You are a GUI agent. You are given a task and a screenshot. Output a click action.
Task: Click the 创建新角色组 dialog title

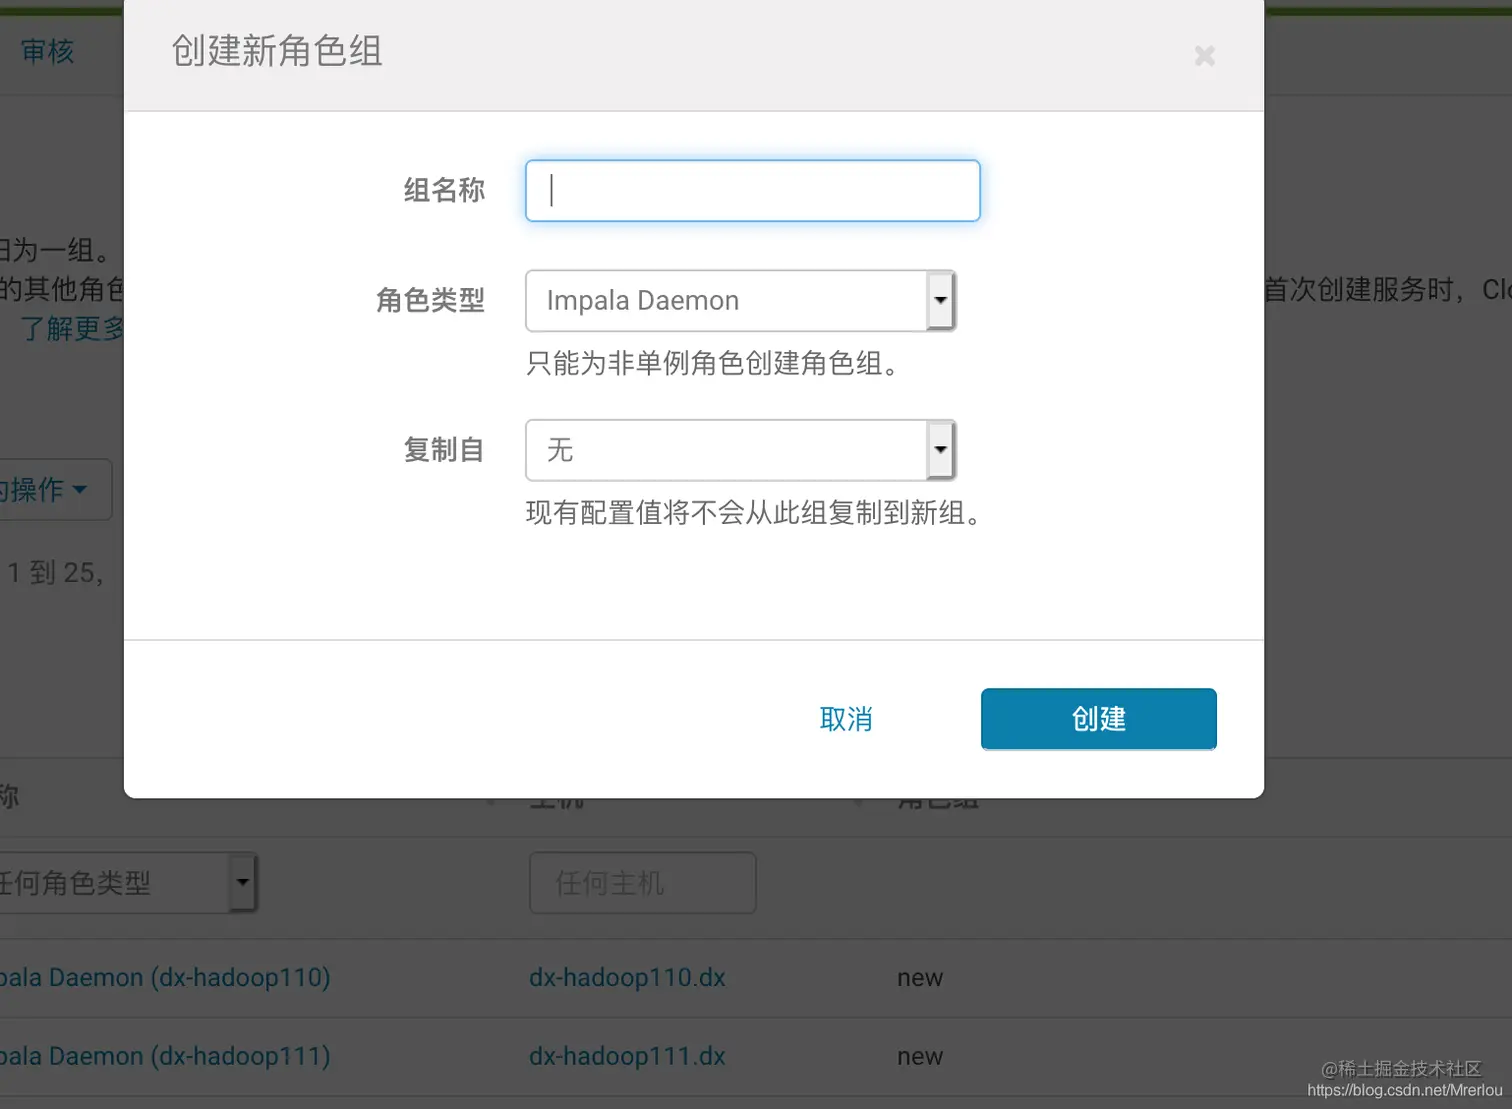(x=277, y=51)
